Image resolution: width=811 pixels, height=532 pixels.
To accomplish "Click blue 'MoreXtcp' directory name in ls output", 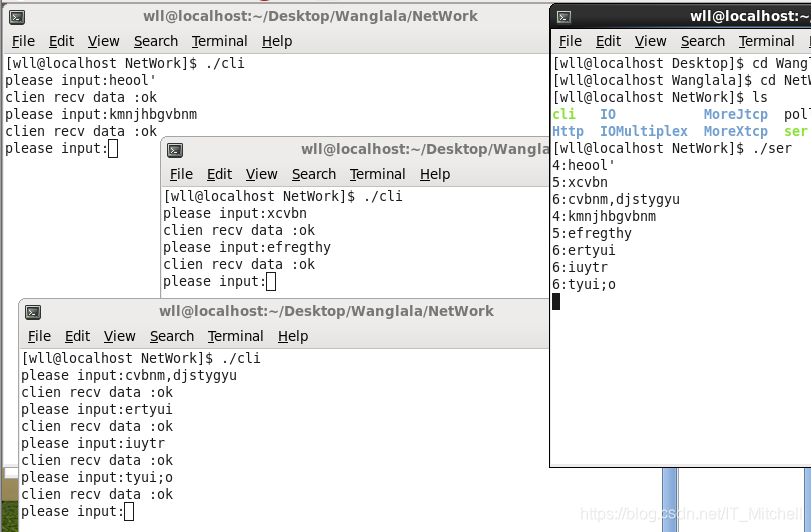I will 735,131.
